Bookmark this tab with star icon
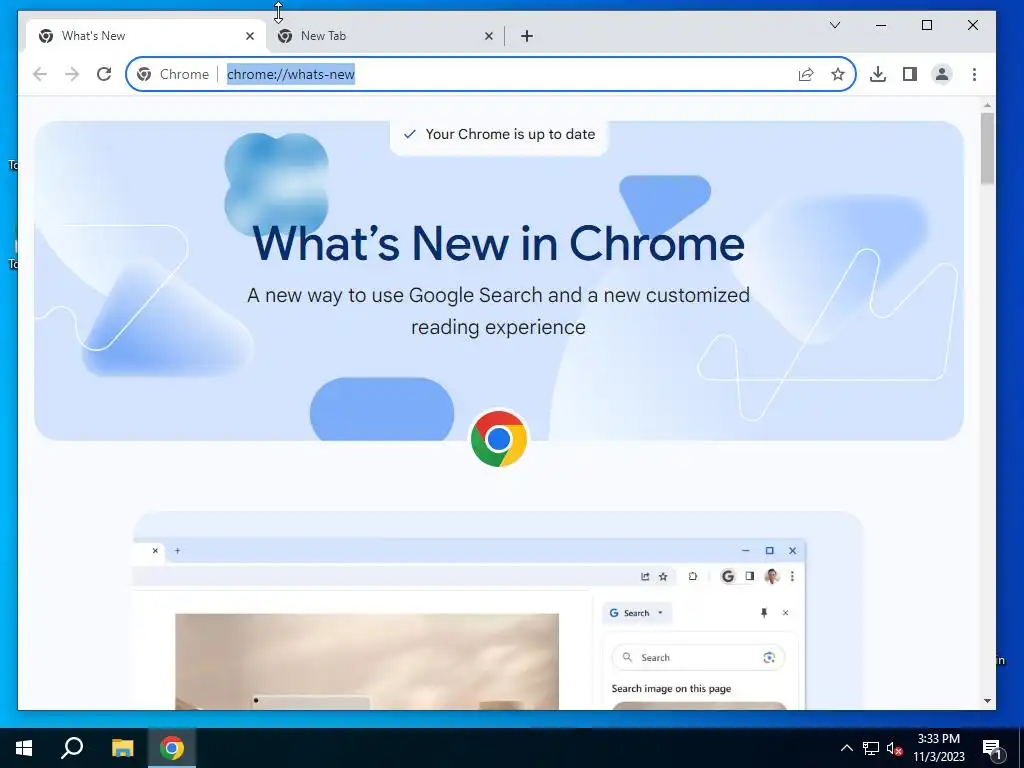The height and width of the screenshot is (768, 1024). (838, 74)
